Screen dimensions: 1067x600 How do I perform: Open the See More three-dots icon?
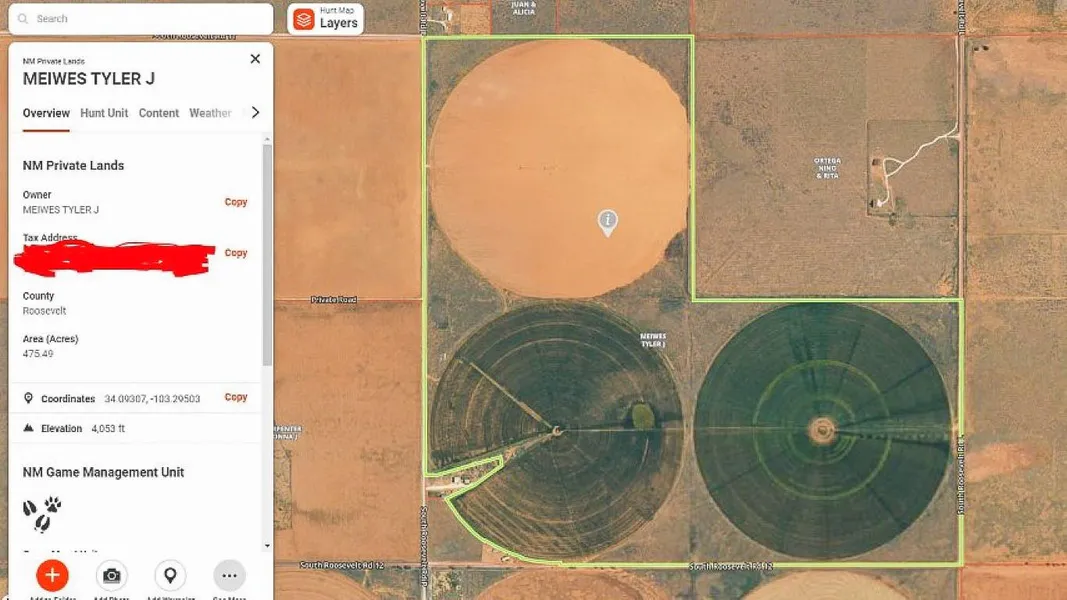(x=229, y=575)
